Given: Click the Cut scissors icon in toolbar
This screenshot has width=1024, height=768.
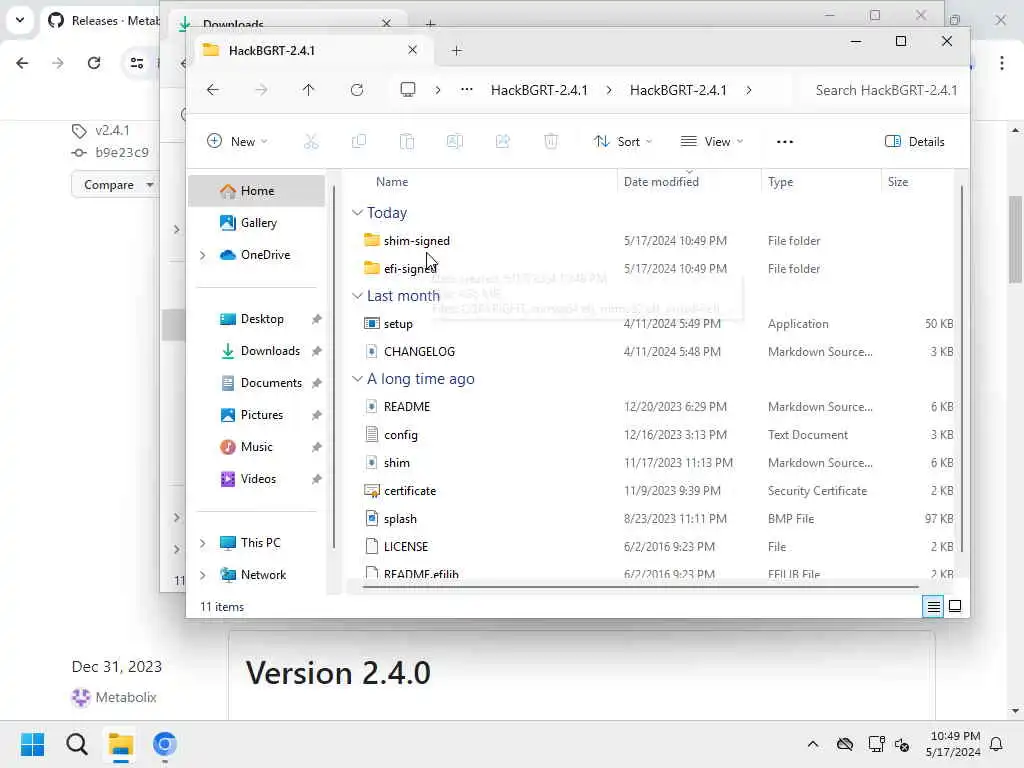Looking at the screenshot, I should tap(311, 142).
